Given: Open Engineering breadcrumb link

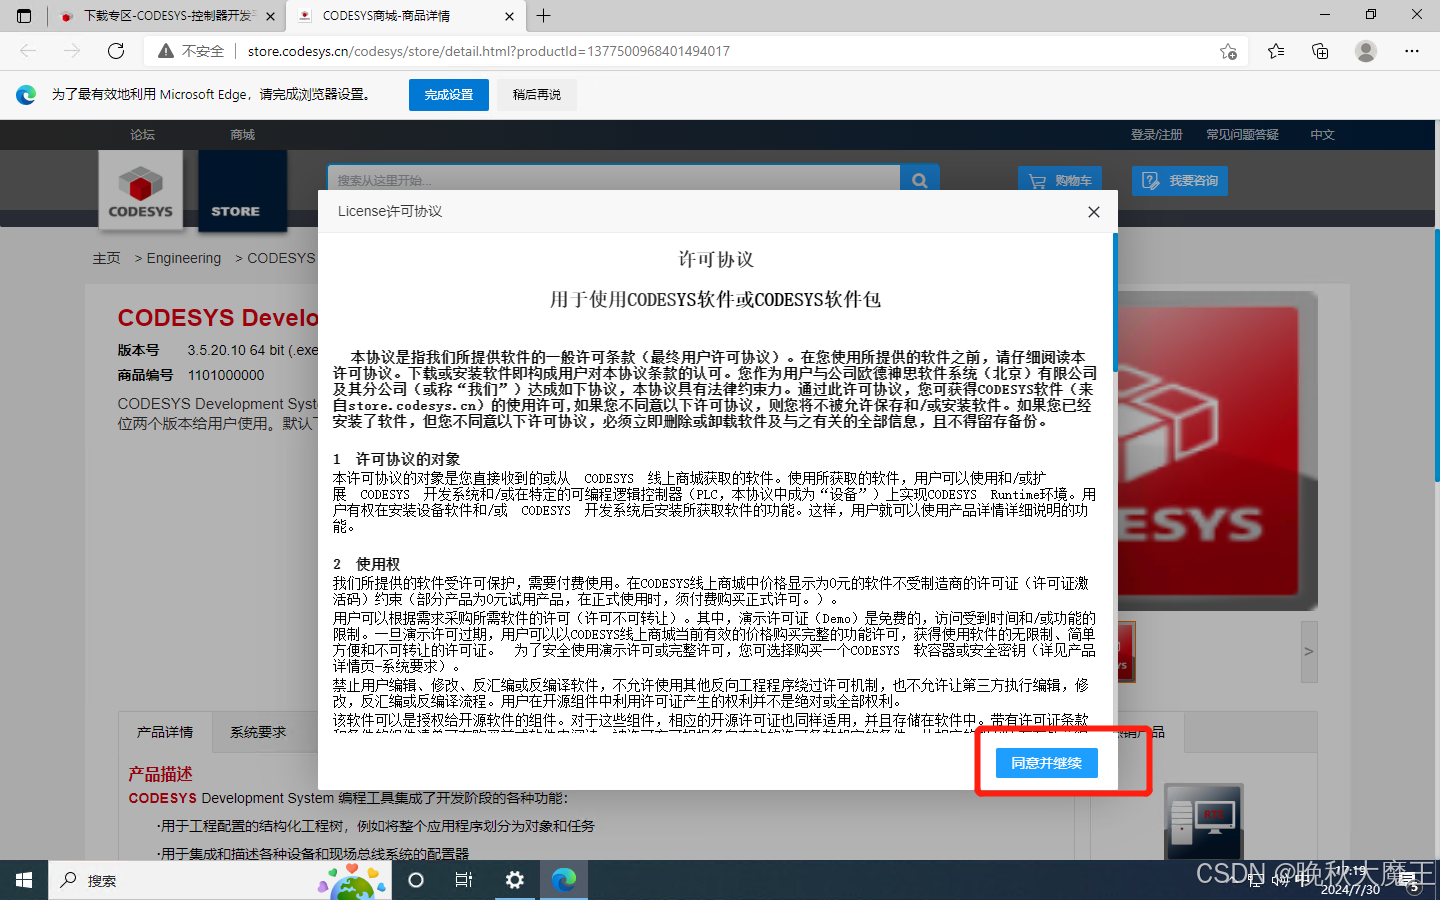Looking at the screenshot, I should (184, 258).
